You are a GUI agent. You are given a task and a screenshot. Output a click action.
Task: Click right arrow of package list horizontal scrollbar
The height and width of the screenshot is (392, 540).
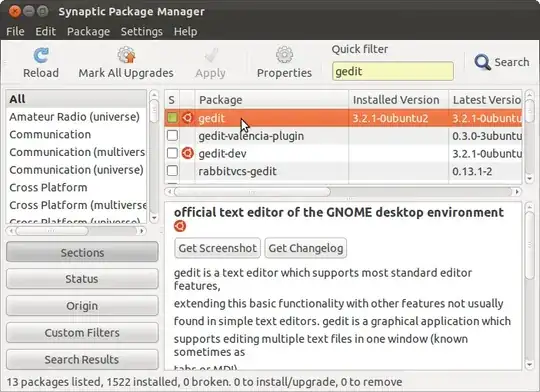point(517,192)
